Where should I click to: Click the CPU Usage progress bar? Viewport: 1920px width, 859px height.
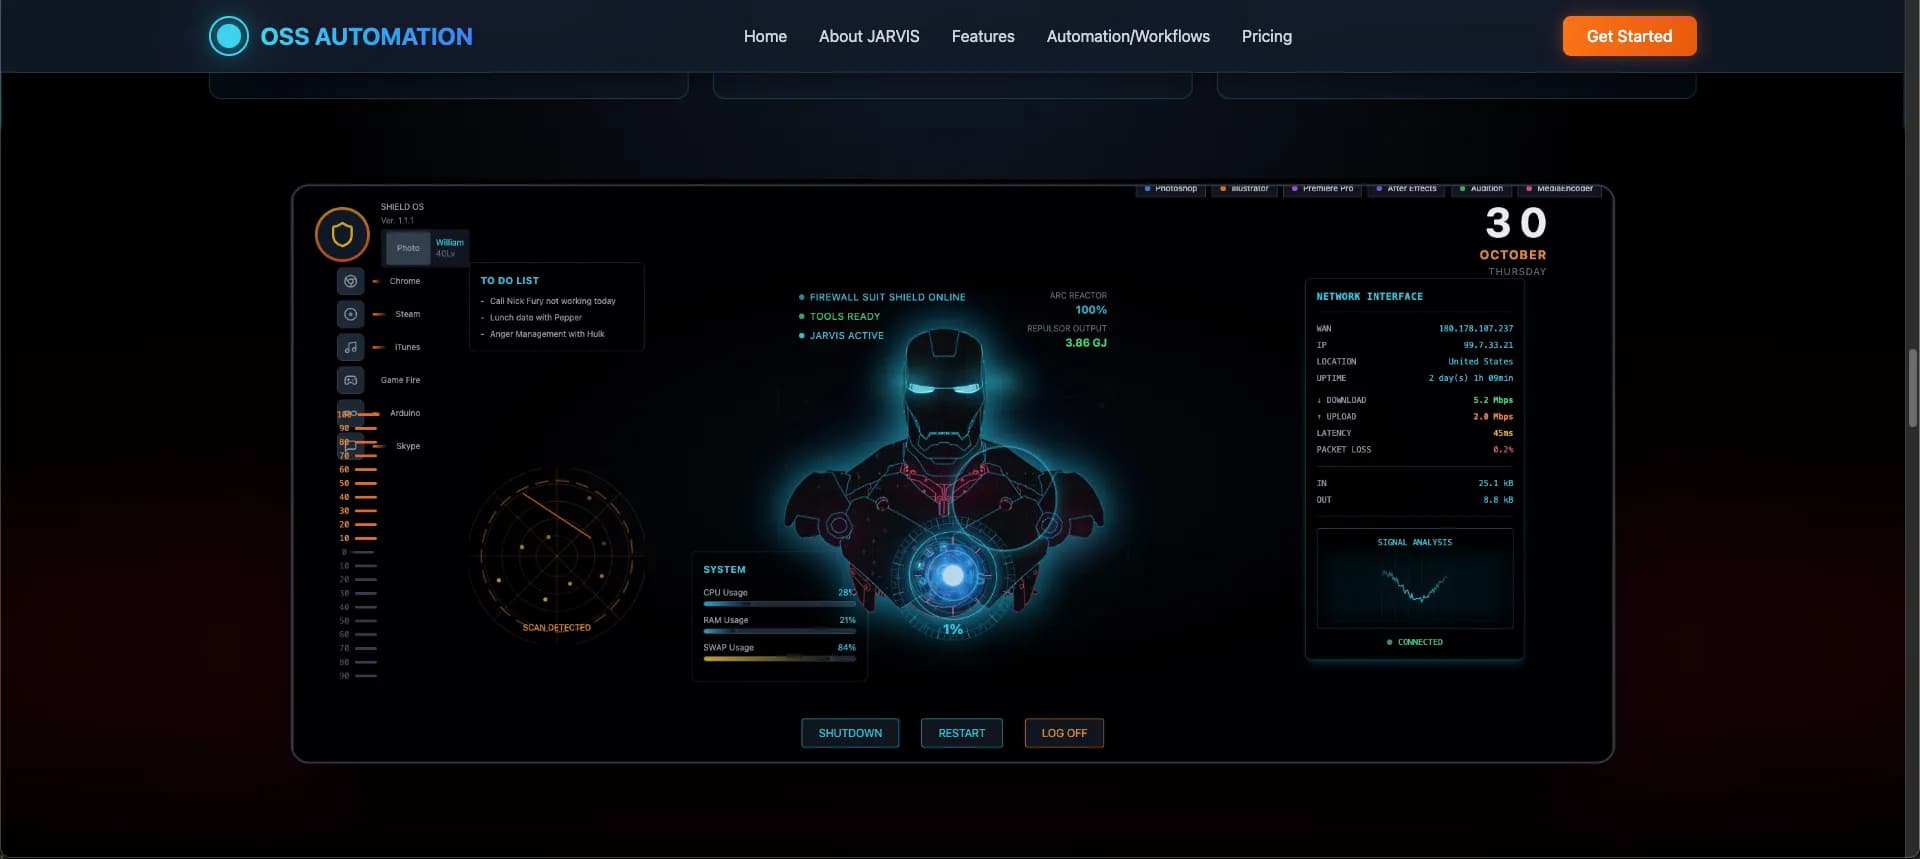click(x=779, y=604)
